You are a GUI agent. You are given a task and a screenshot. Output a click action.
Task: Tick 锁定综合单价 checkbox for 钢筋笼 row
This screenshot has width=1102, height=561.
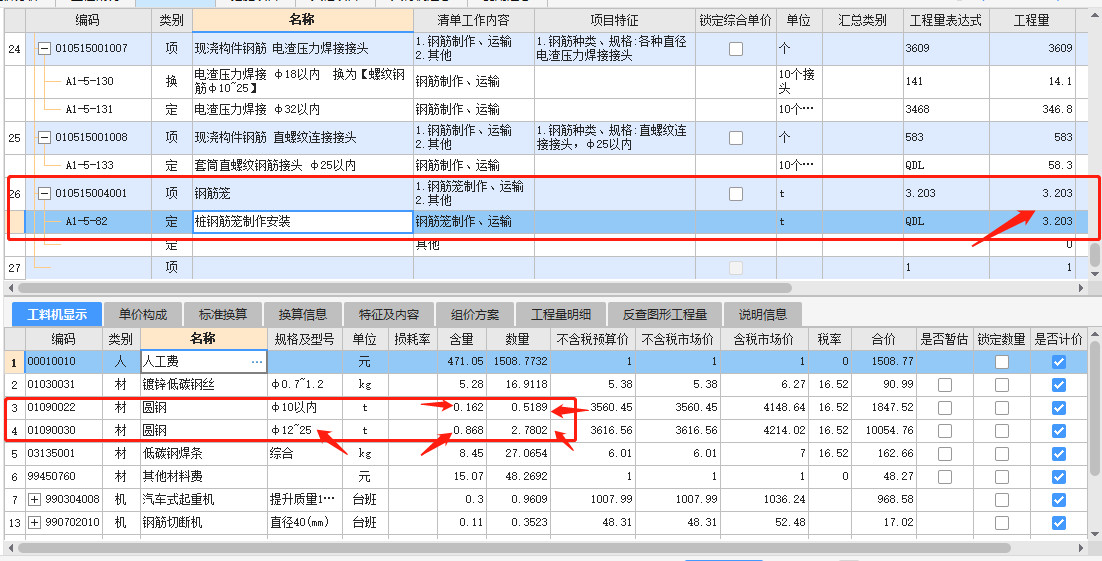pyautogui.click(x=736, y=193)
